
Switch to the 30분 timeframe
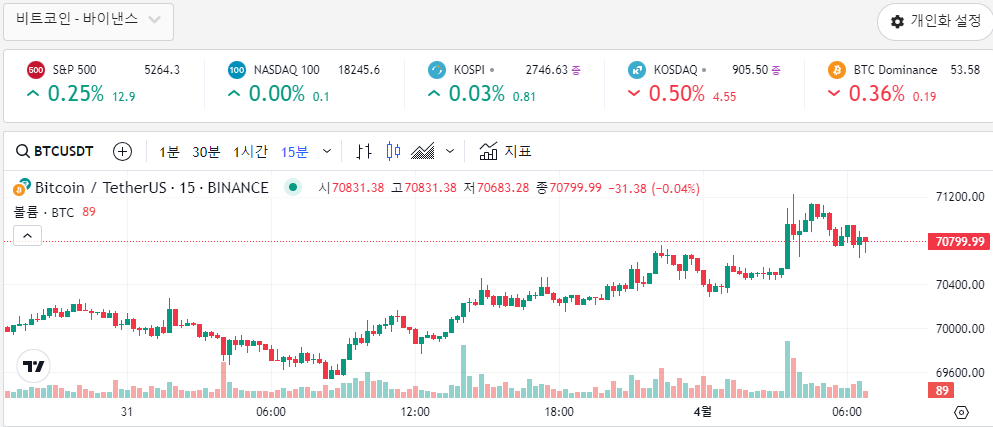pyautogui.click(x=206, y=152)
